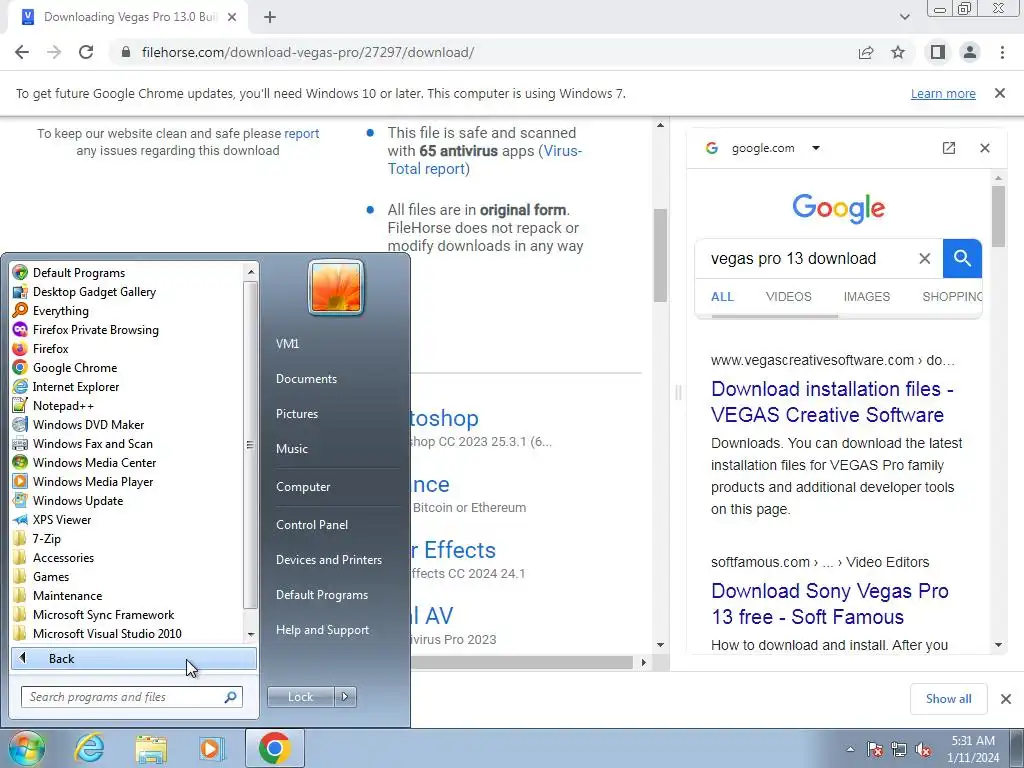
Task: Switch to the IMAGES search tab
Action: [867, 296]
